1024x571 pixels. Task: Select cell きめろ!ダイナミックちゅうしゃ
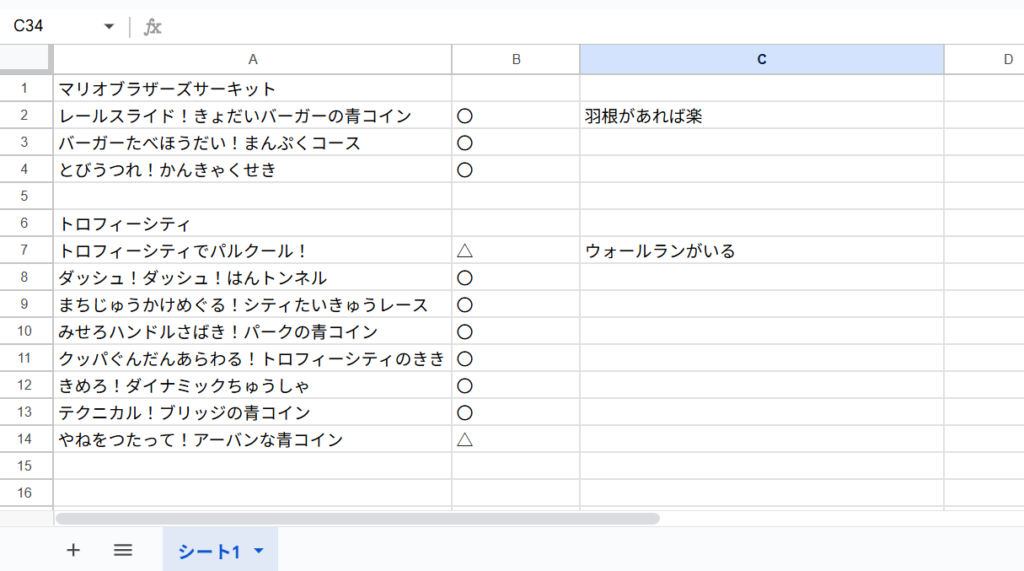pos(253,385)
